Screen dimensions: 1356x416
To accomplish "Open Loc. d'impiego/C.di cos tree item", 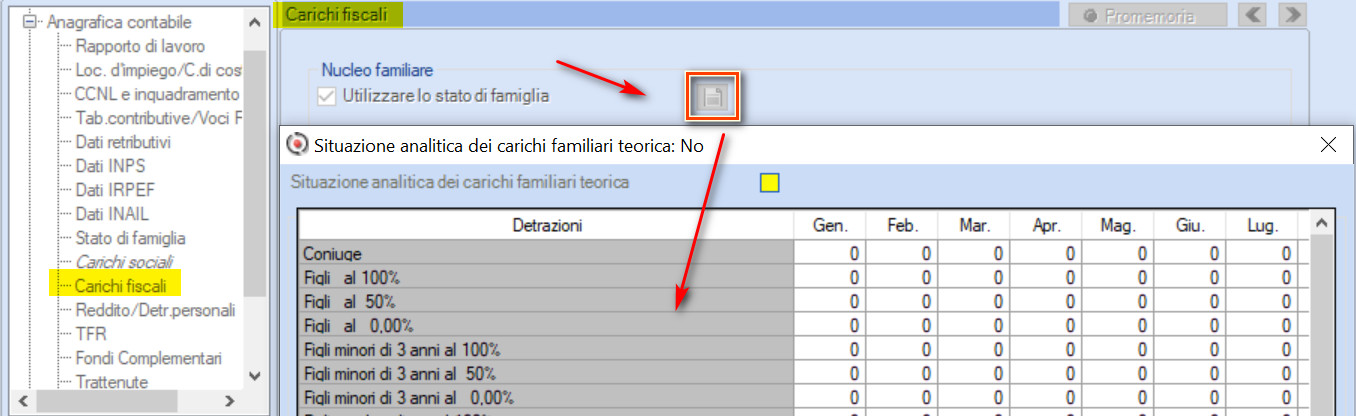I will click(x=158, y=70).
